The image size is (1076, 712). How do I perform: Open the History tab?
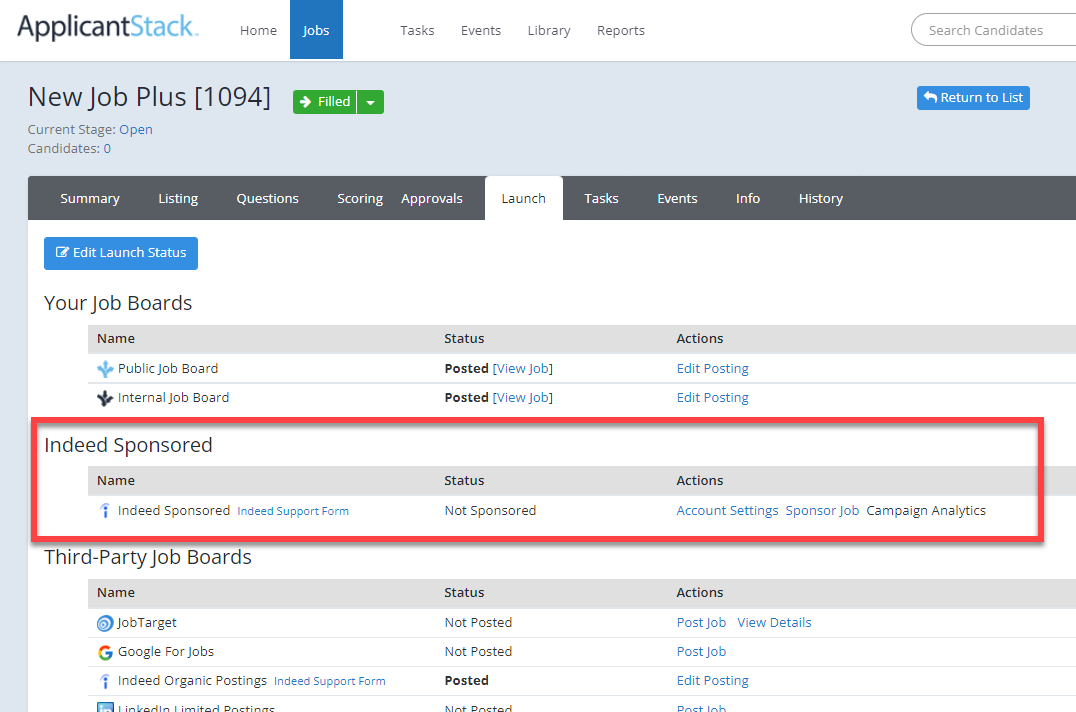coord(820,198)
